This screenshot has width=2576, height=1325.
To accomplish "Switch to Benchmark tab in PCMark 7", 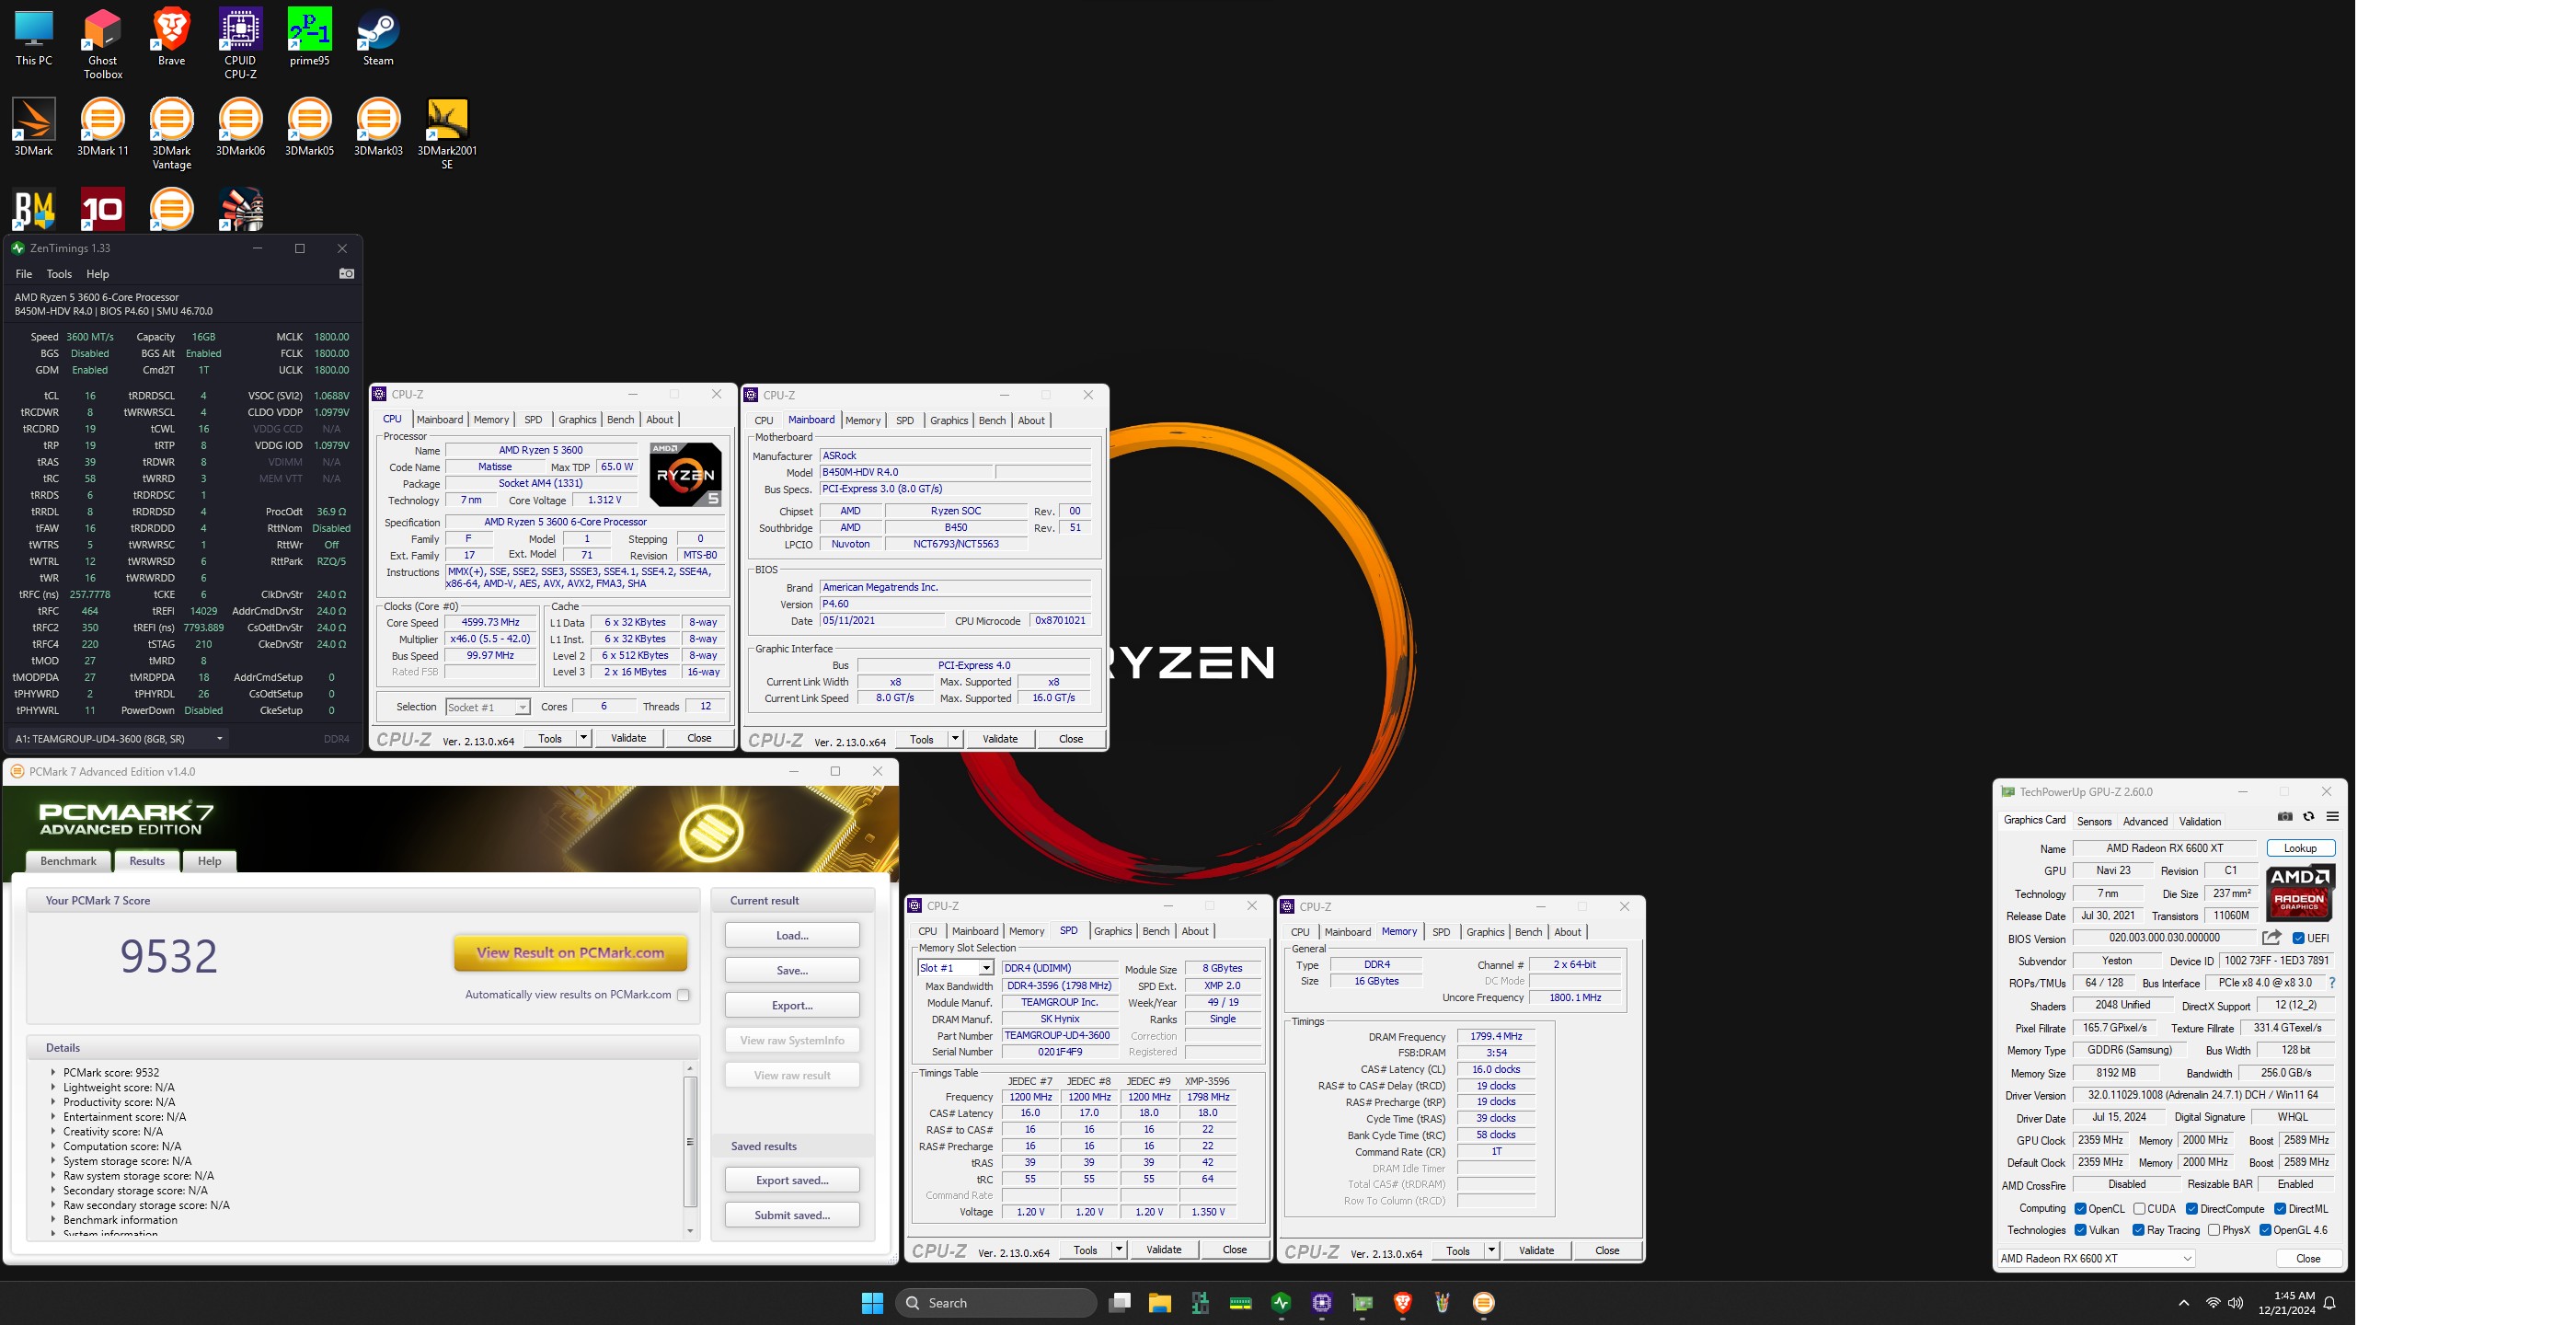I will tap(68, 861).
